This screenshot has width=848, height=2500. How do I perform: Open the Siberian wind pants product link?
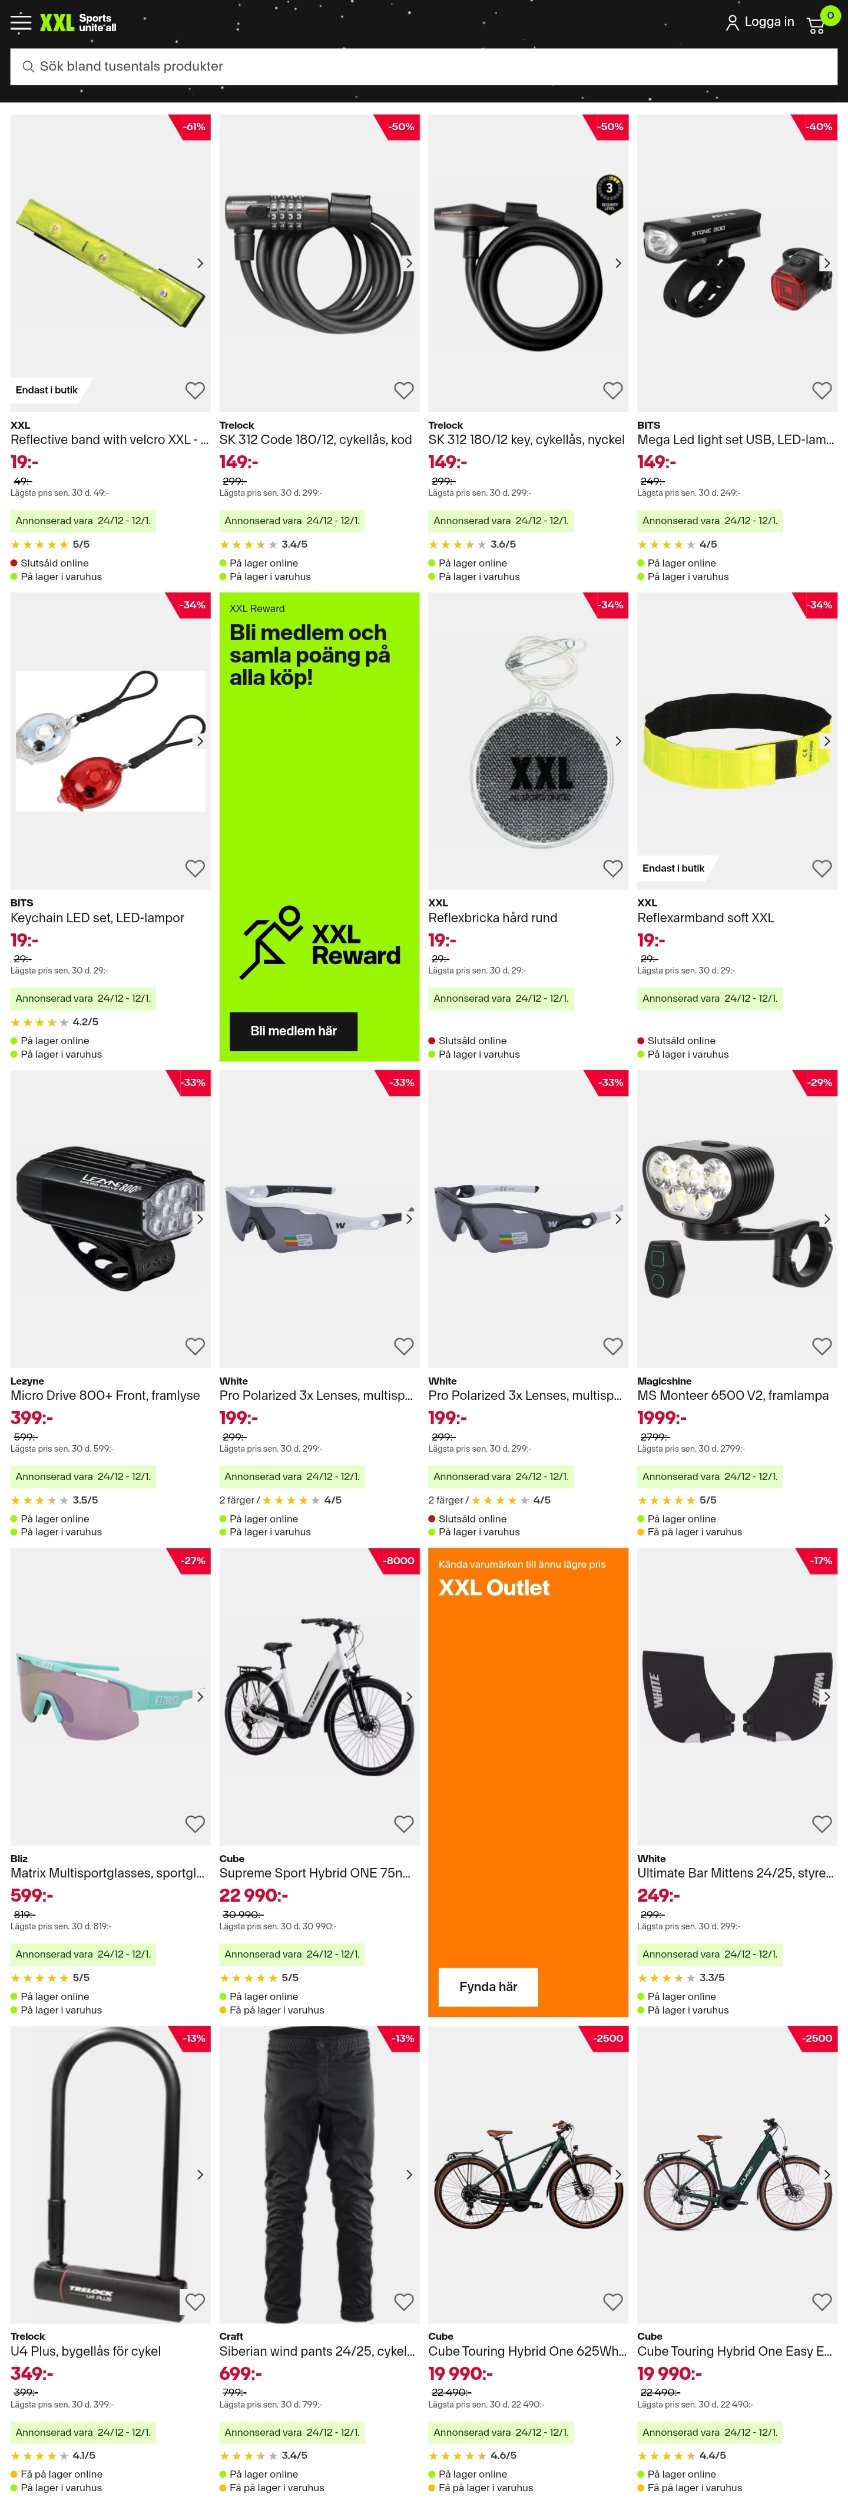317,2351
